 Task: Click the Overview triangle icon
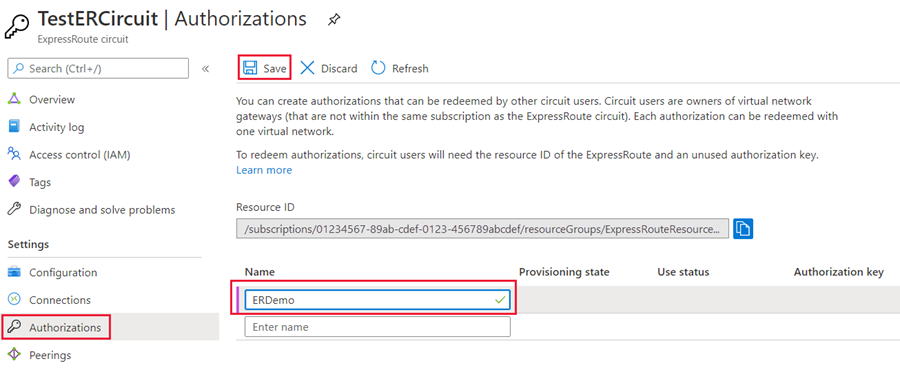coord(14,99)
